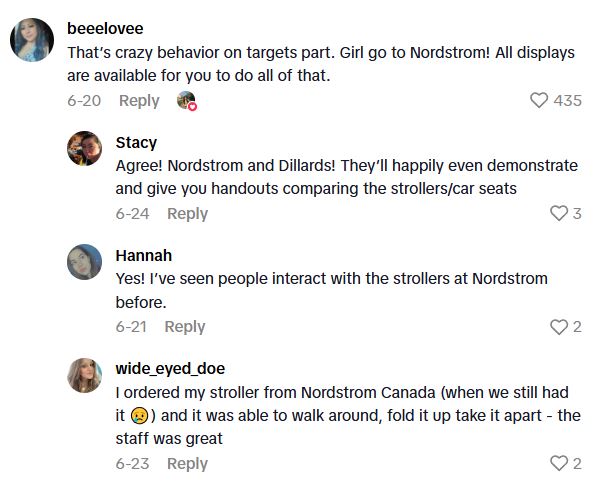
Task: View Hannah's profile avatar
Action: [84, 262]
